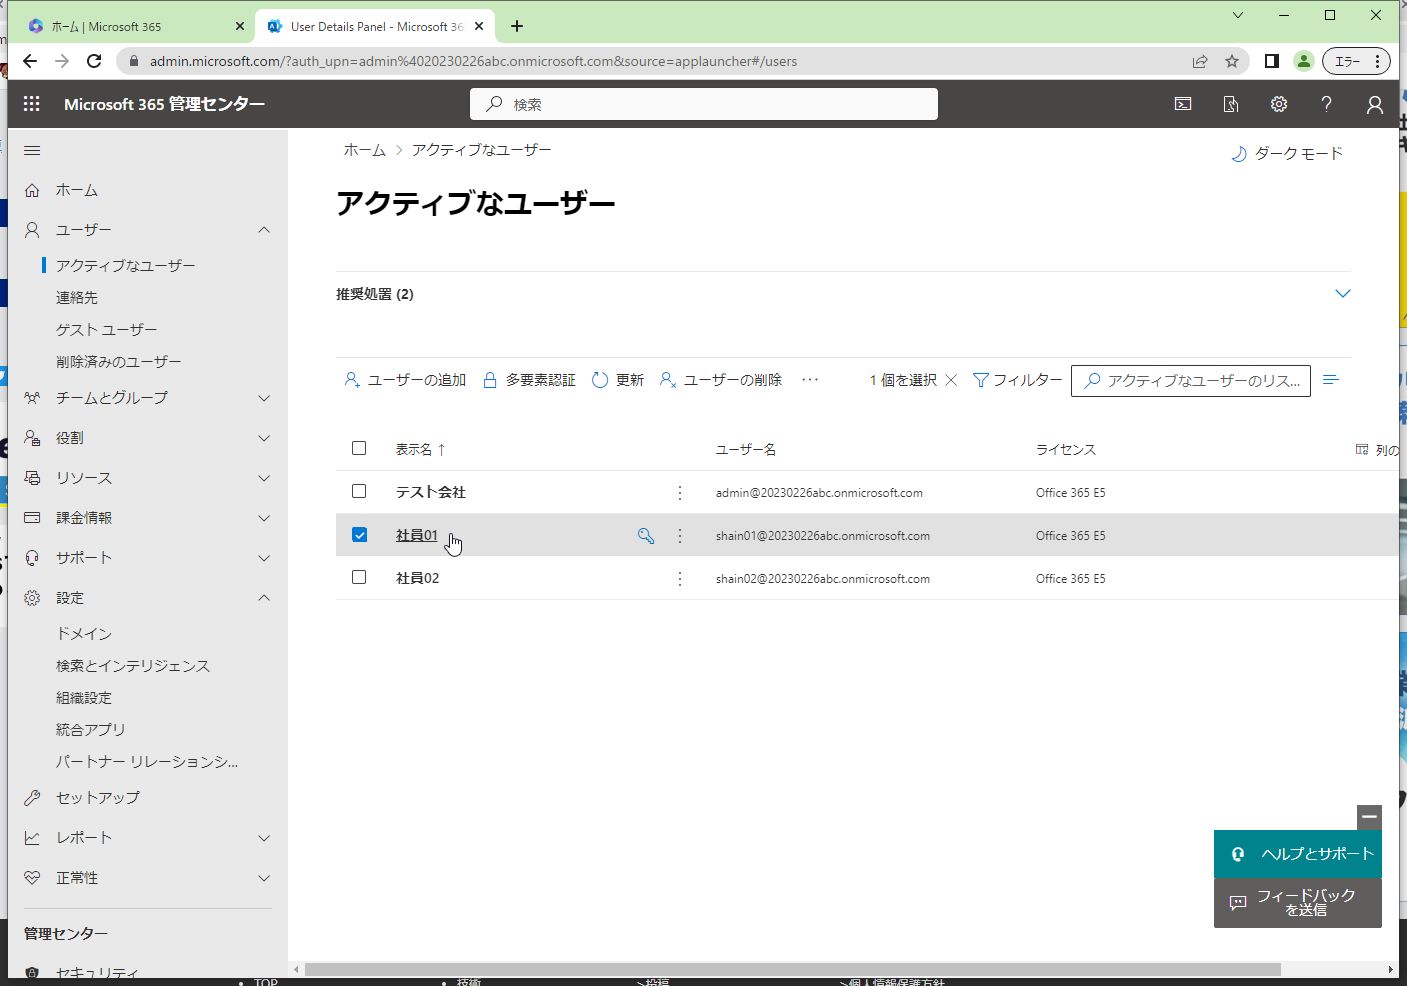1407x986 pixels.
Task: Click フィードバックを送信 button
Action: [1298, 903]
